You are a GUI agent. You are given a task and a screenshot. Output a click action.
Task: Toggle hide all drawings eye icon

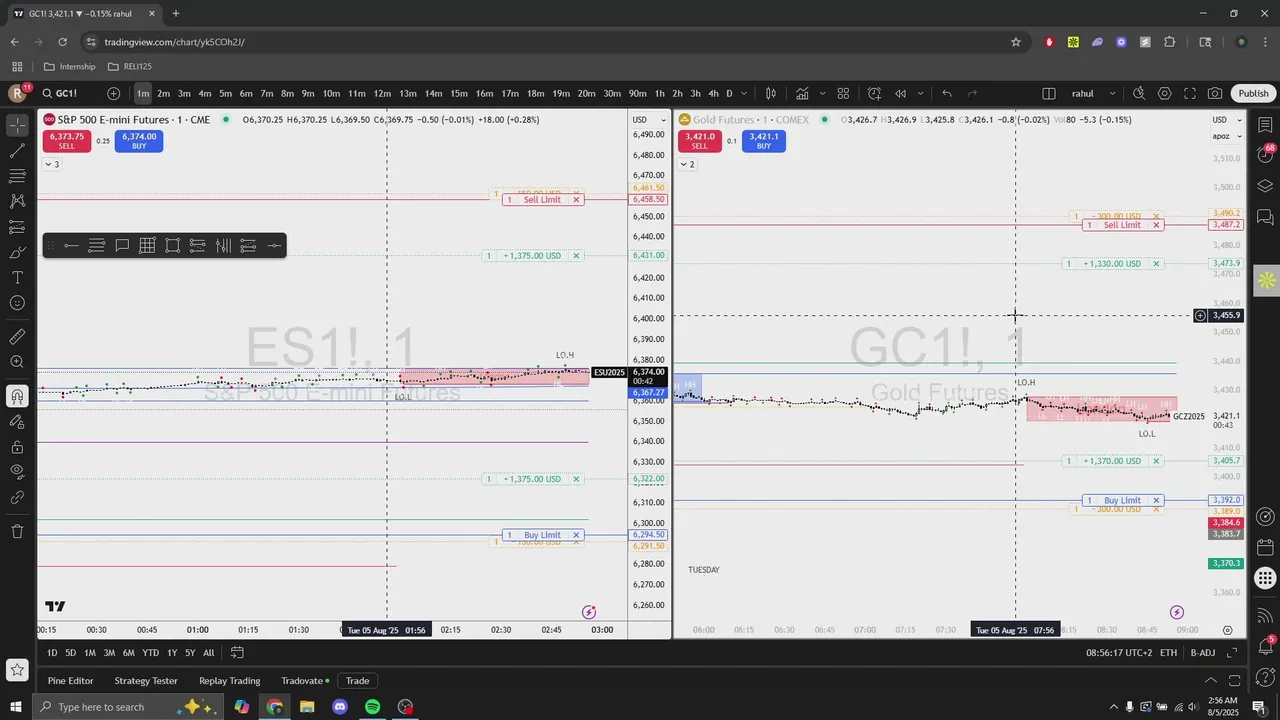click(17, 471)
